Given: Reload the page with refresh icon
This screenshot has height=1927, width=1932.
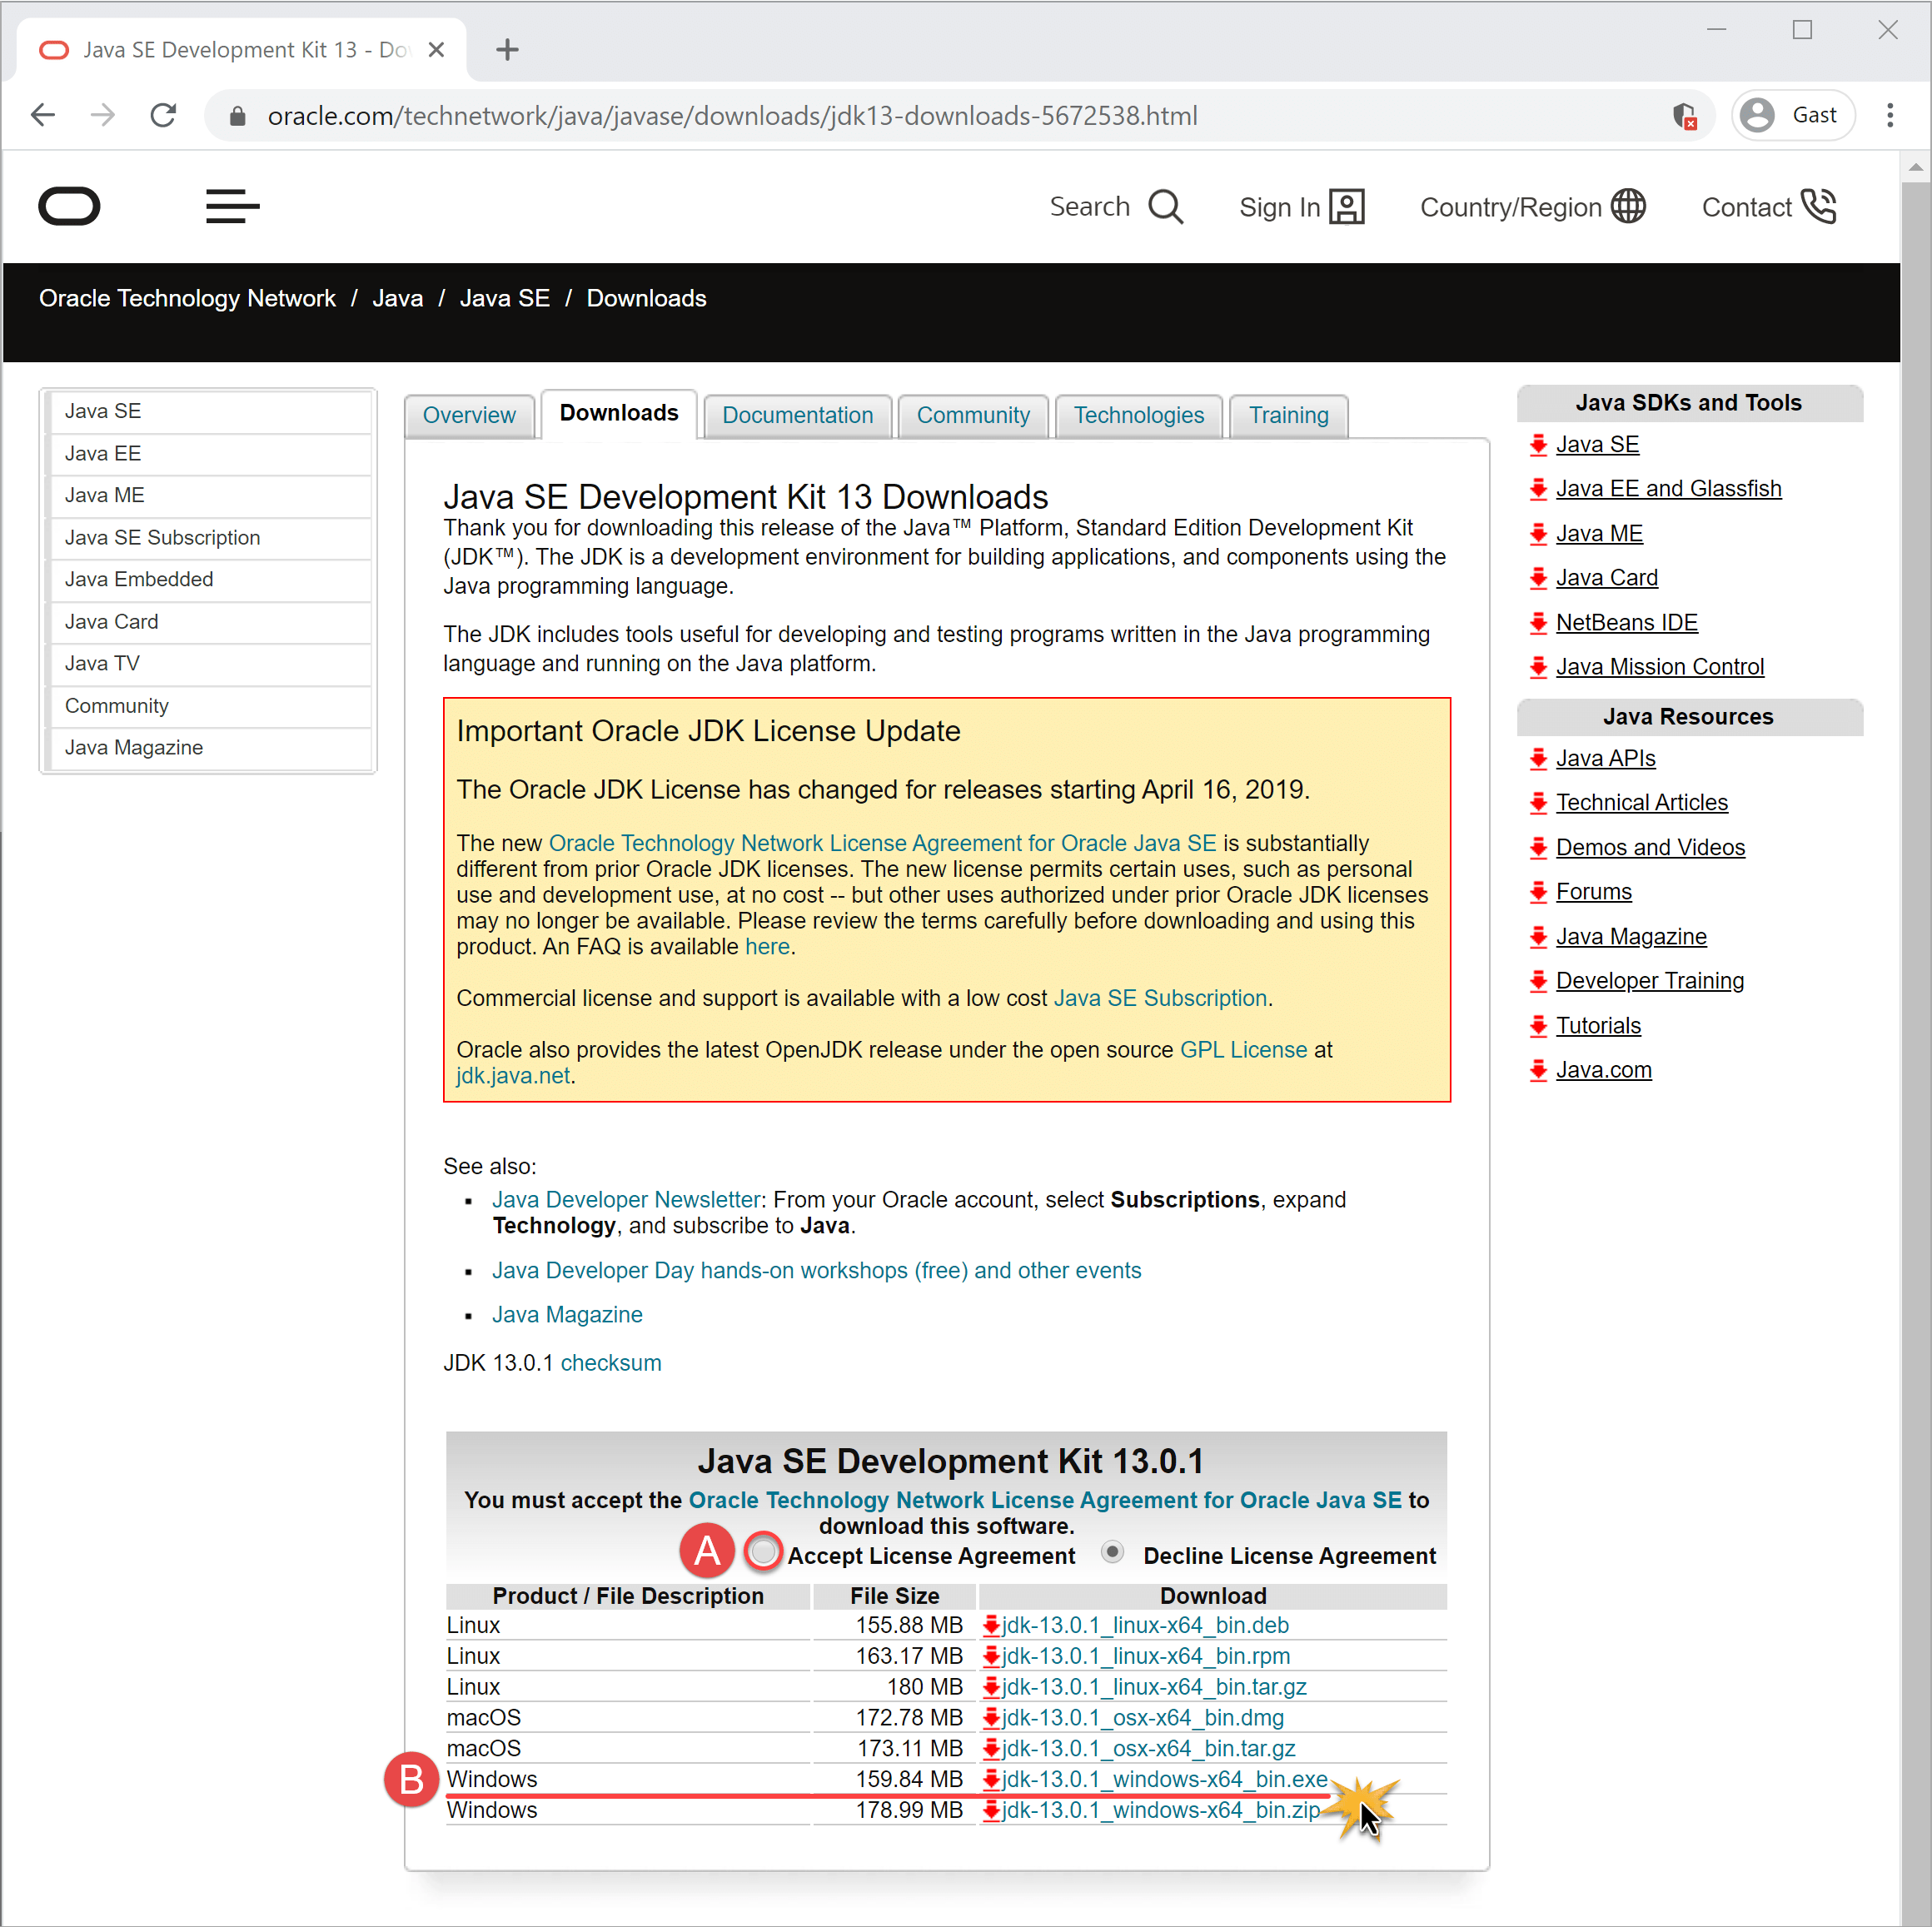Looking at the screenshot, I should (163, 115).
